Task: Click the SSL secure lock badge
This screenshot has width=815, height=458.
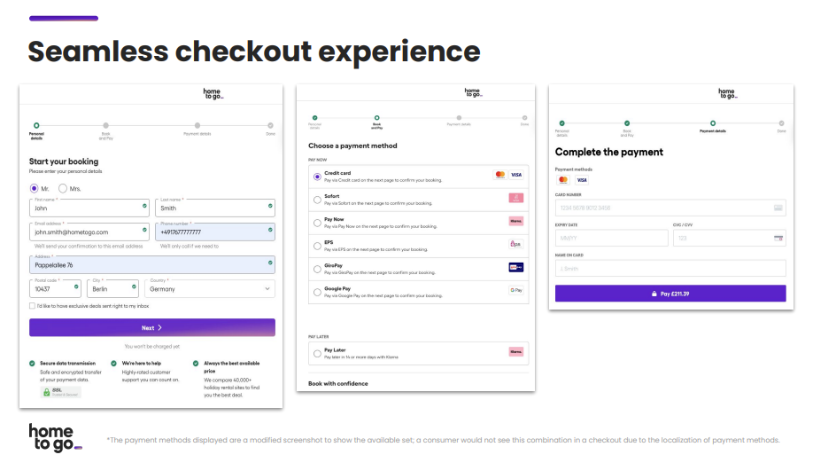Action: (61, 392)
